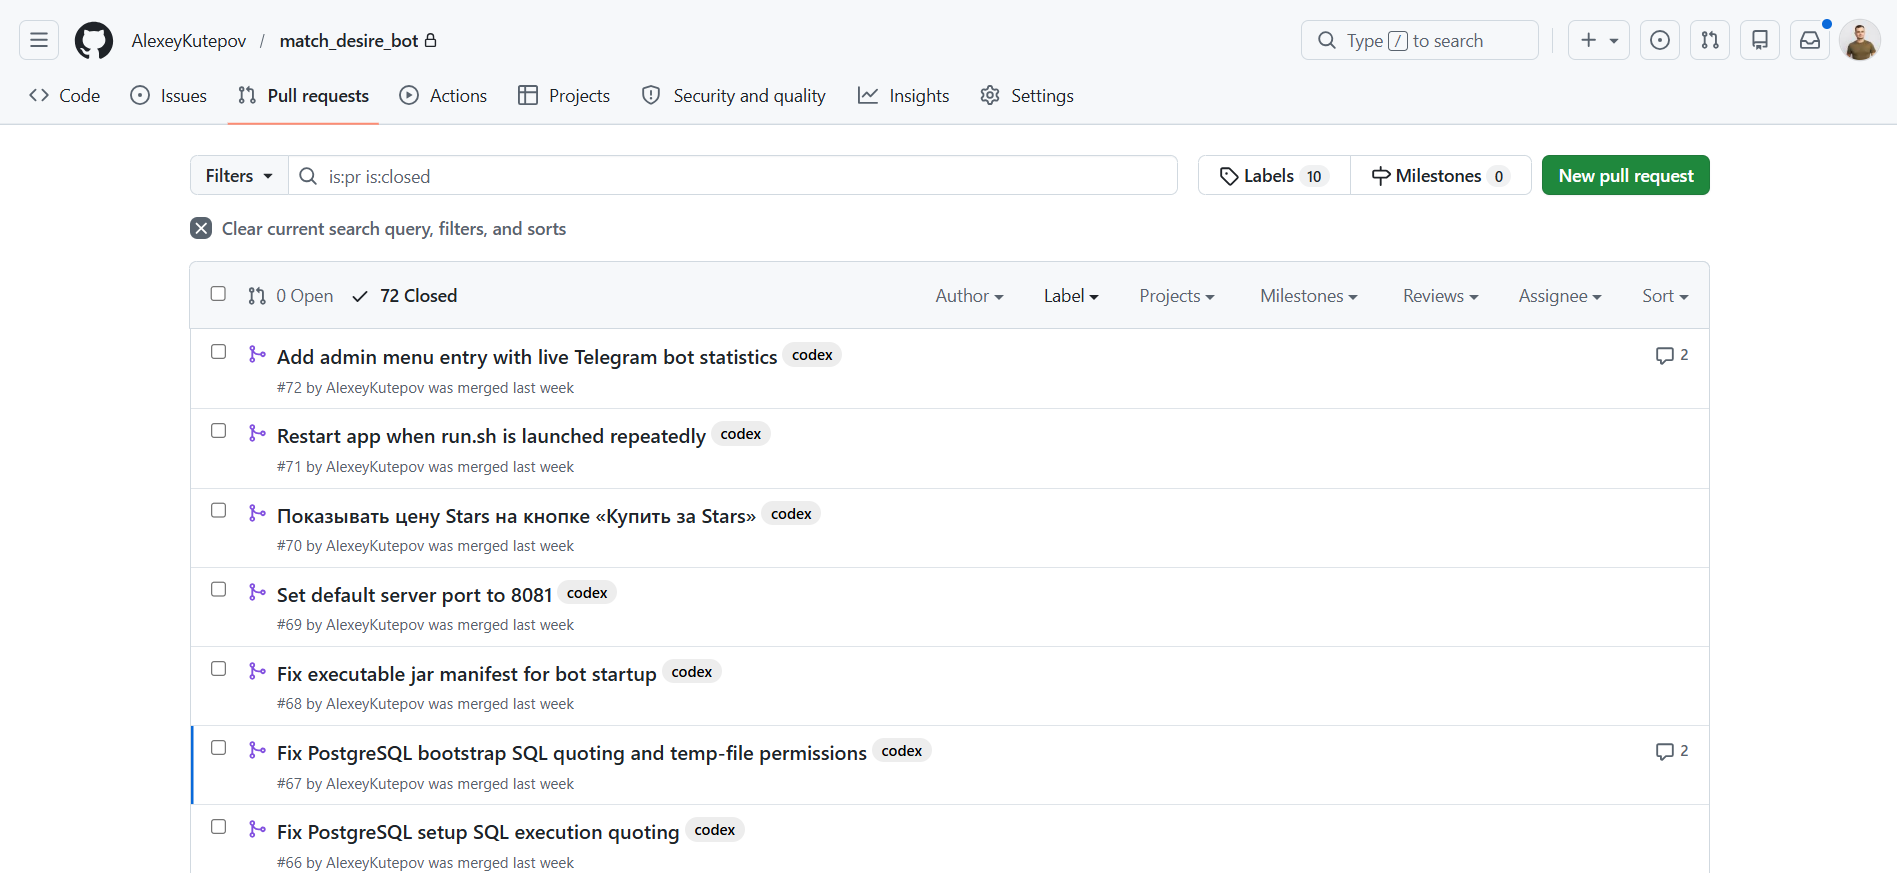Screen dimensions: 1897x873
Task: Open Security and quality tab
Action: click(734, 95)
